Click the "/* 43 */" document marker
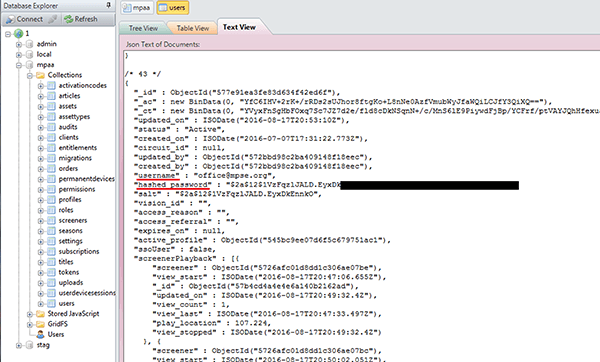The height and width of the screenshot is (362, 600). tap(143, 74)
